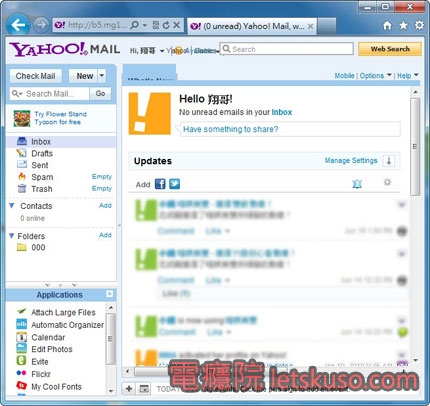Click the Web Search button
Viewport: 430px width, 406px height.
tap(390, 49)
